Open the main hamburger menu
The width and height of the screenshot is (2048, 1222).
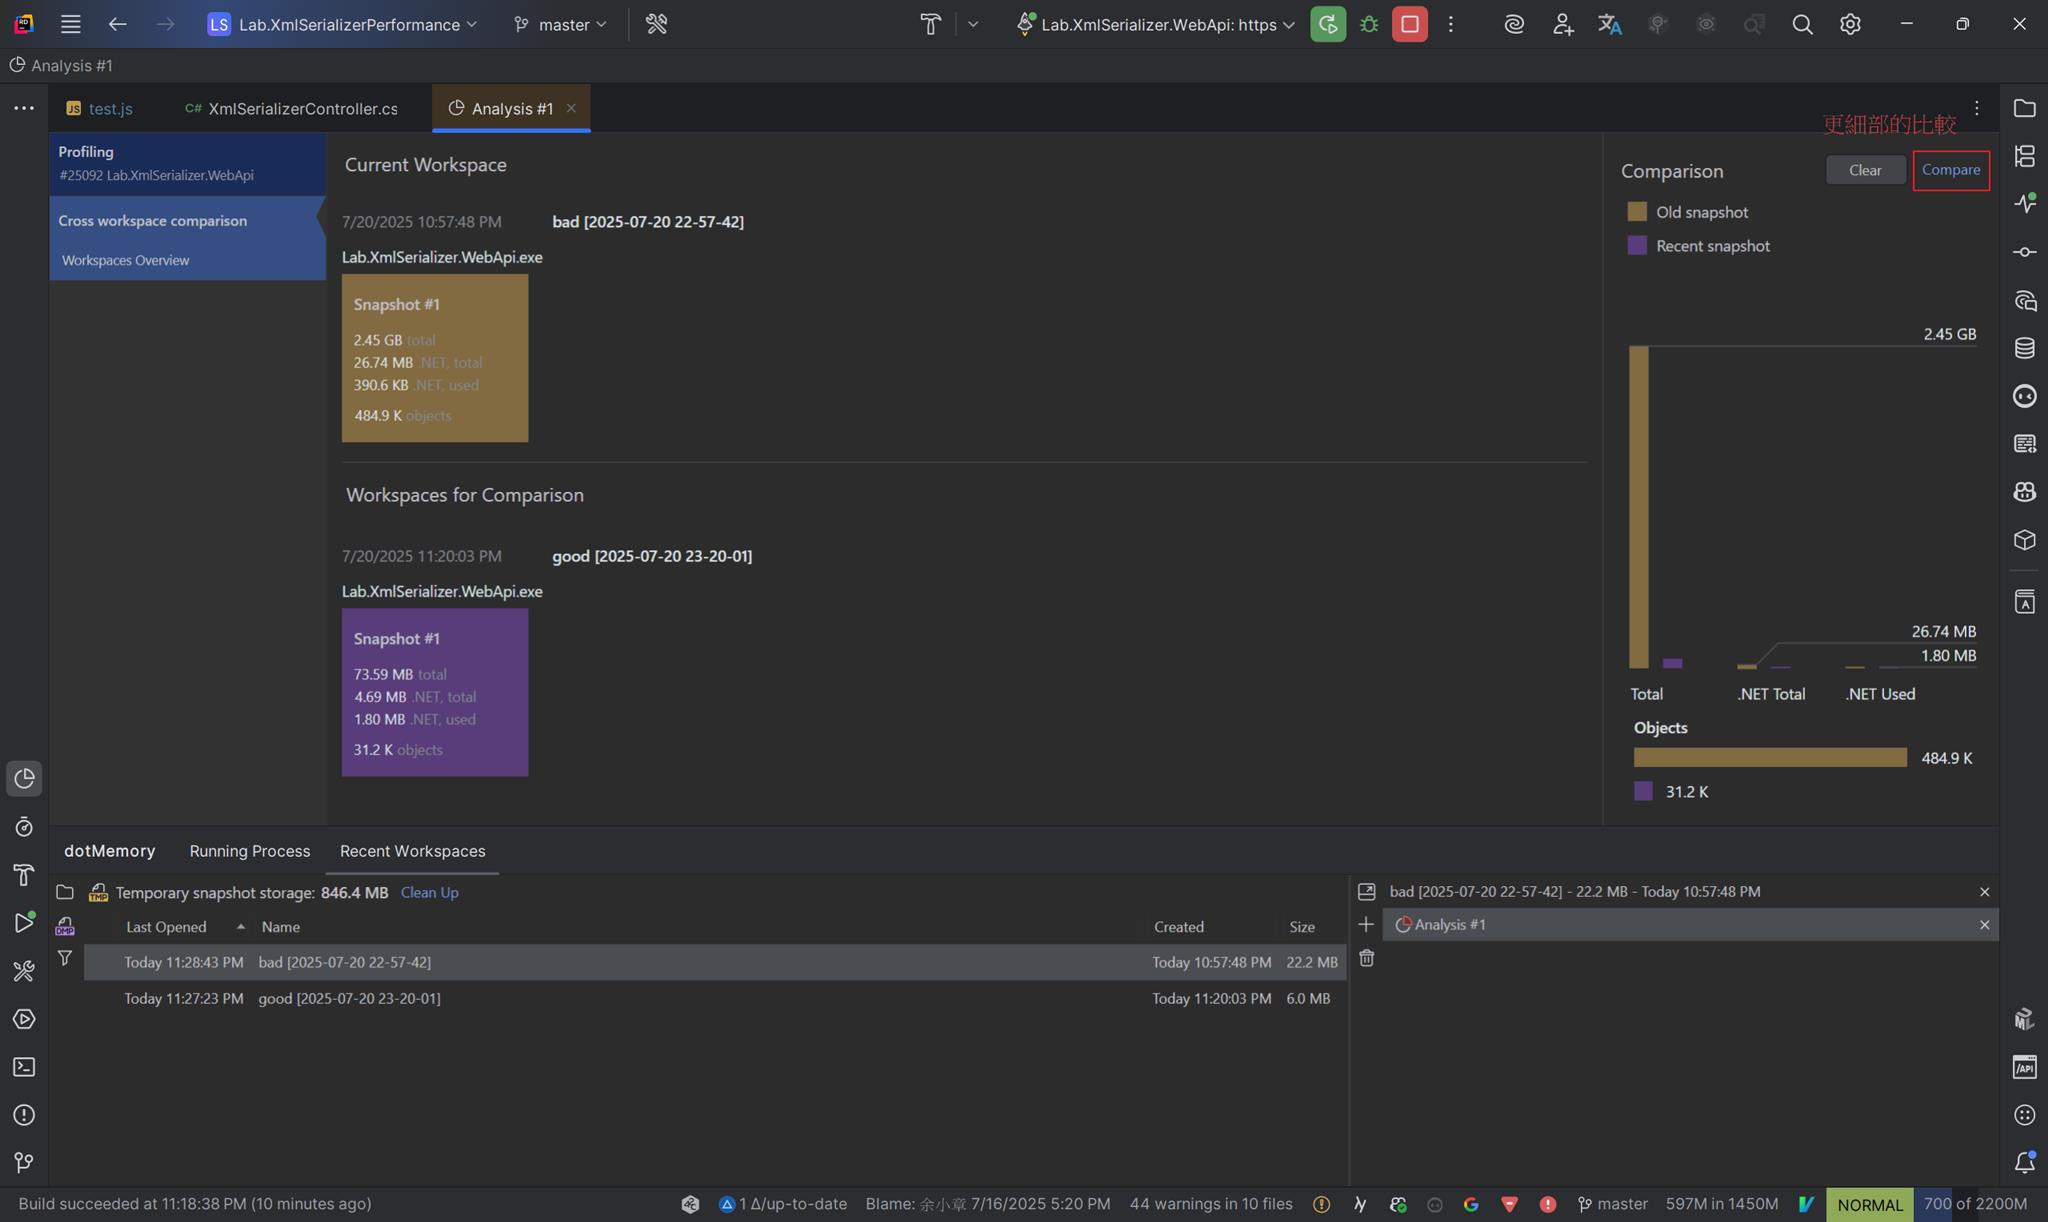click(70, 24)
